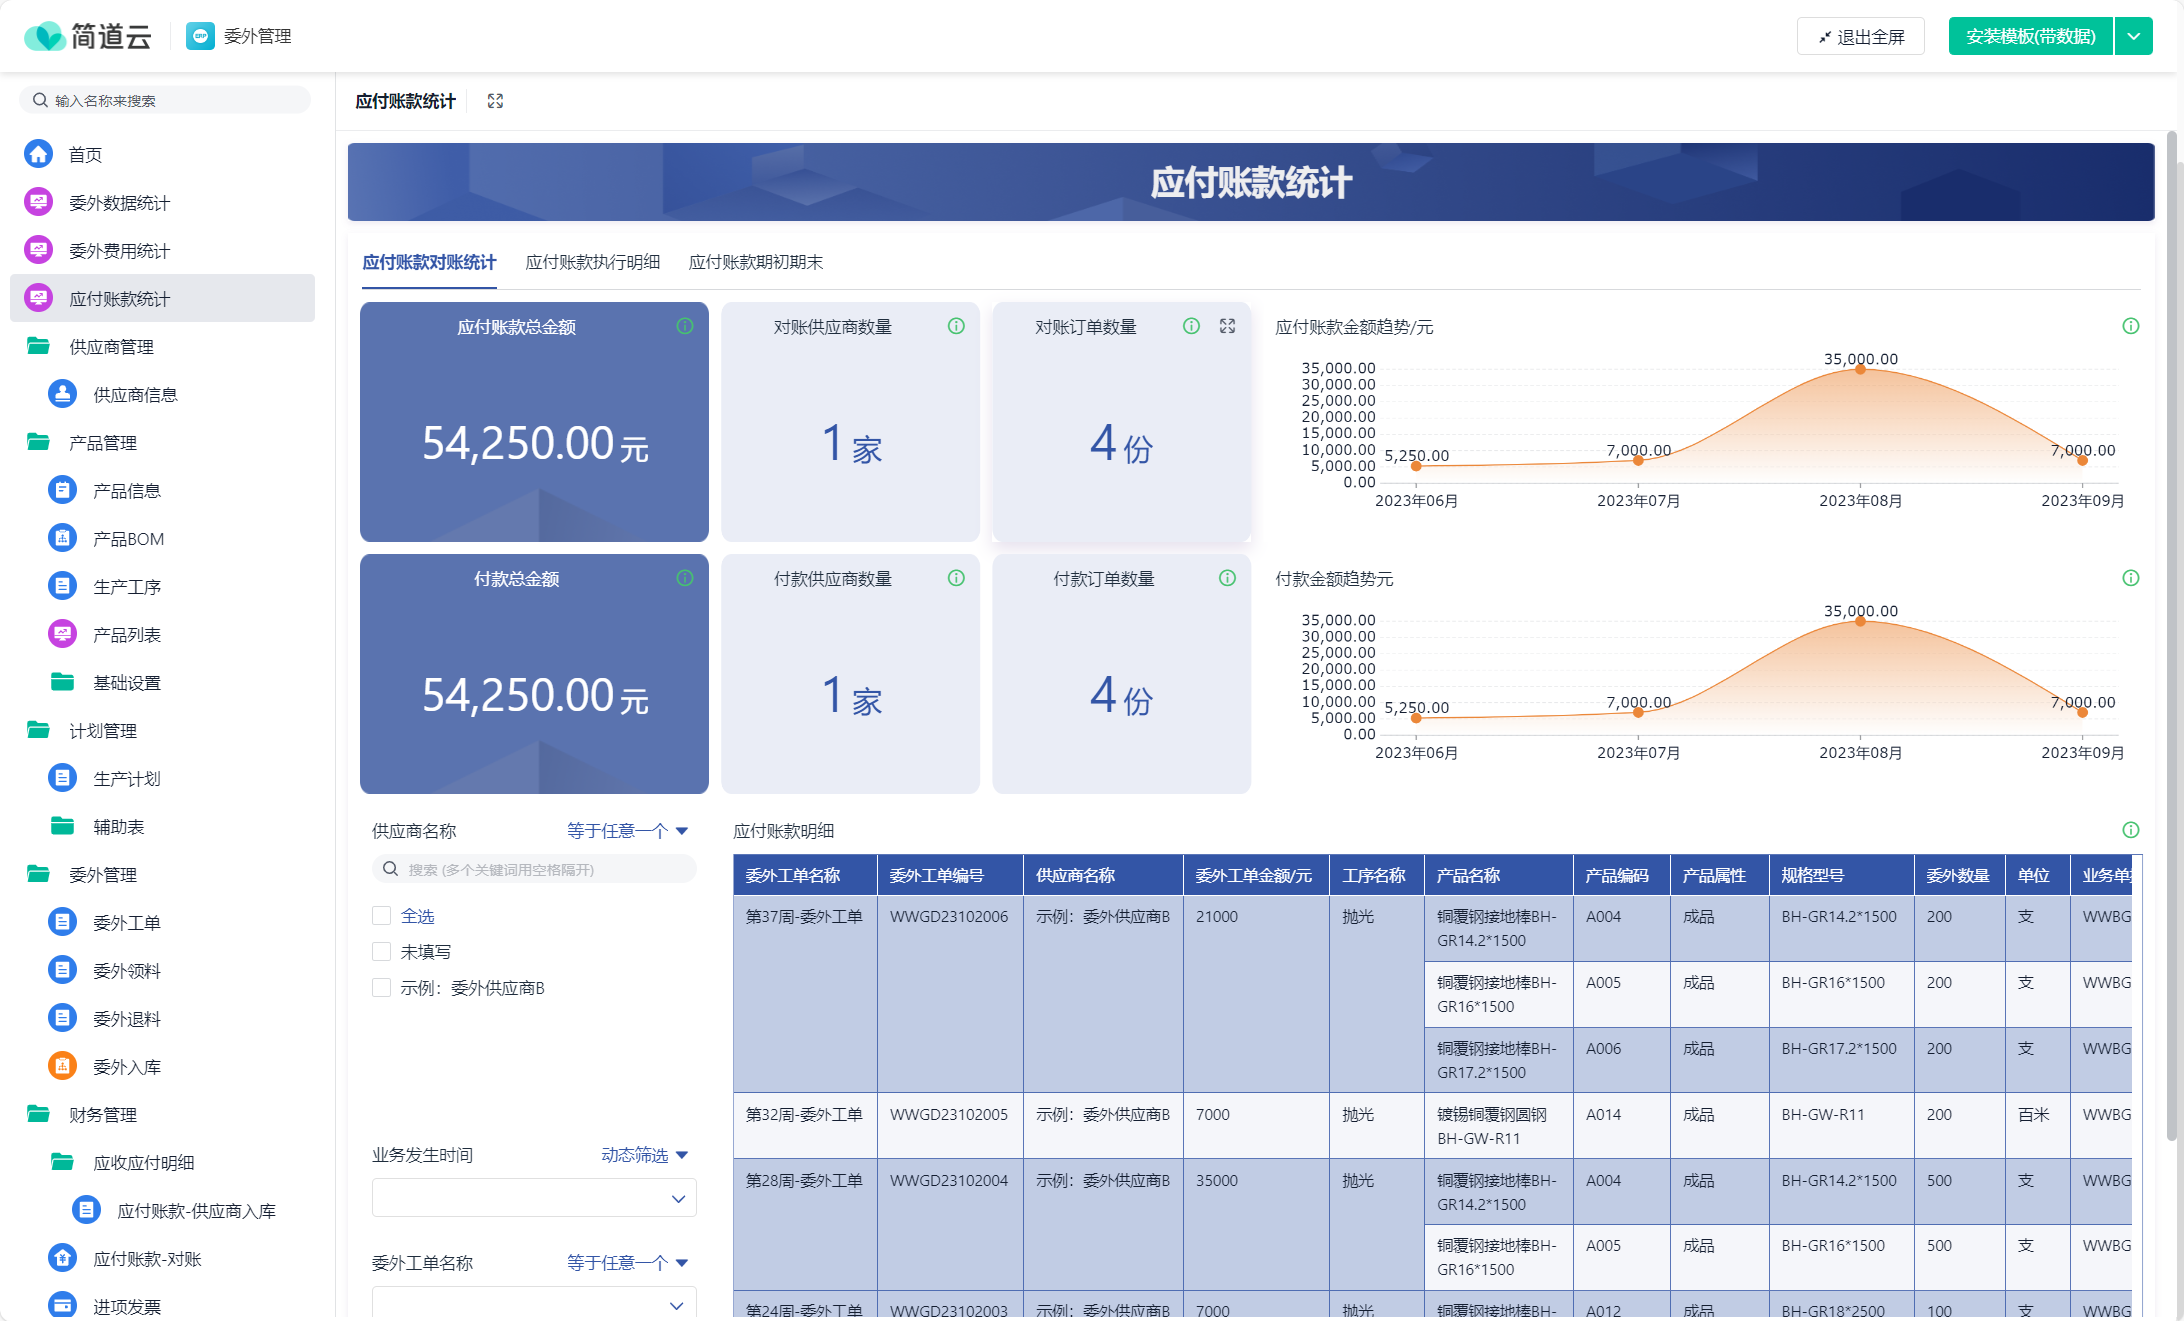The width and height of the screenshot is (2184, 1321).
Task: Click info icon on 付款订单数量 card
Action: [1227, 578]
